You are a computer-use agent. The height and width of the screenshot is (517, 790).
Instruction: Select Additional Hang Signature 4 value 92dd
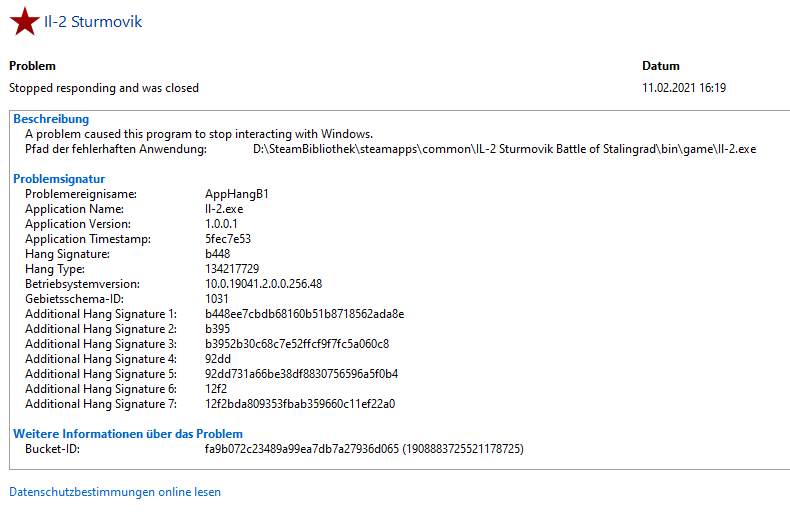[x=218, y=359]
